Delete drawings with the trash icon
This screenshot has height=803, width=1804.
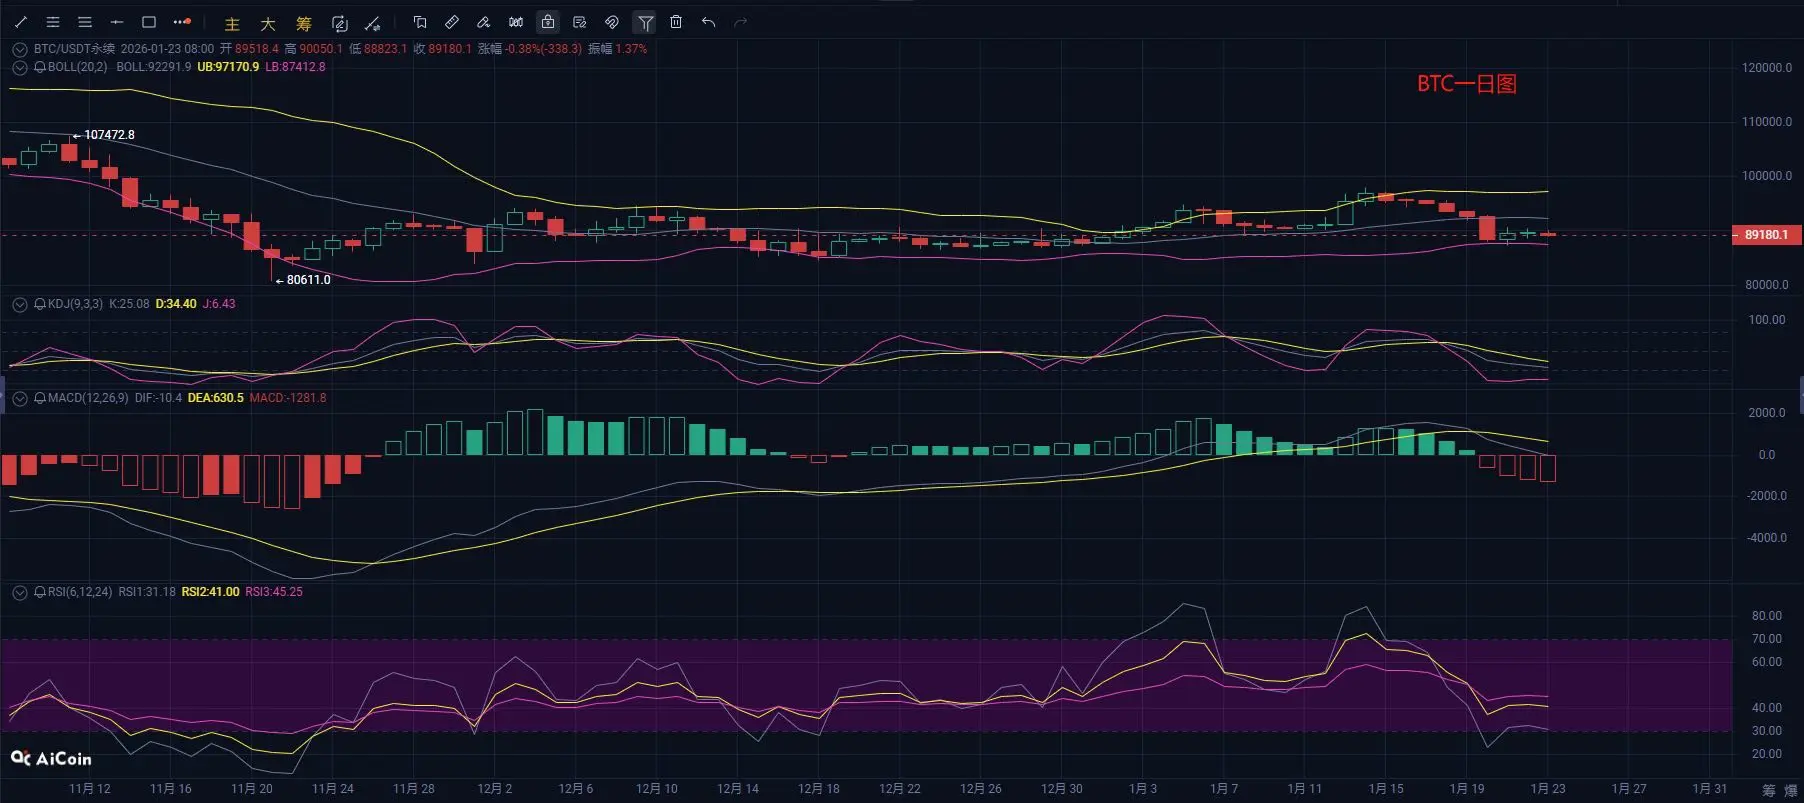point(676,22)
